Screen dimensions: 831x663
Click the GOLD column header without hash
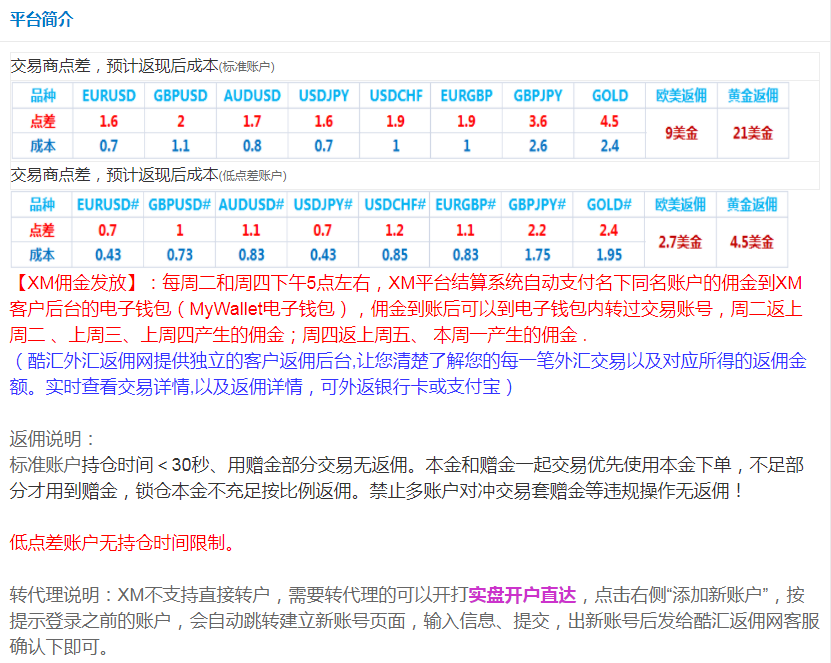click(609, 96)
